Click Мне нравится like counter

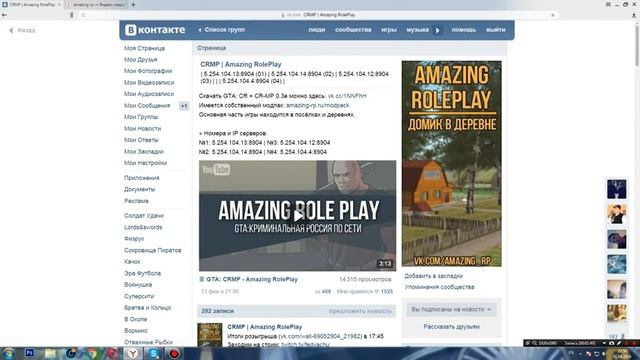coord(364,291)
